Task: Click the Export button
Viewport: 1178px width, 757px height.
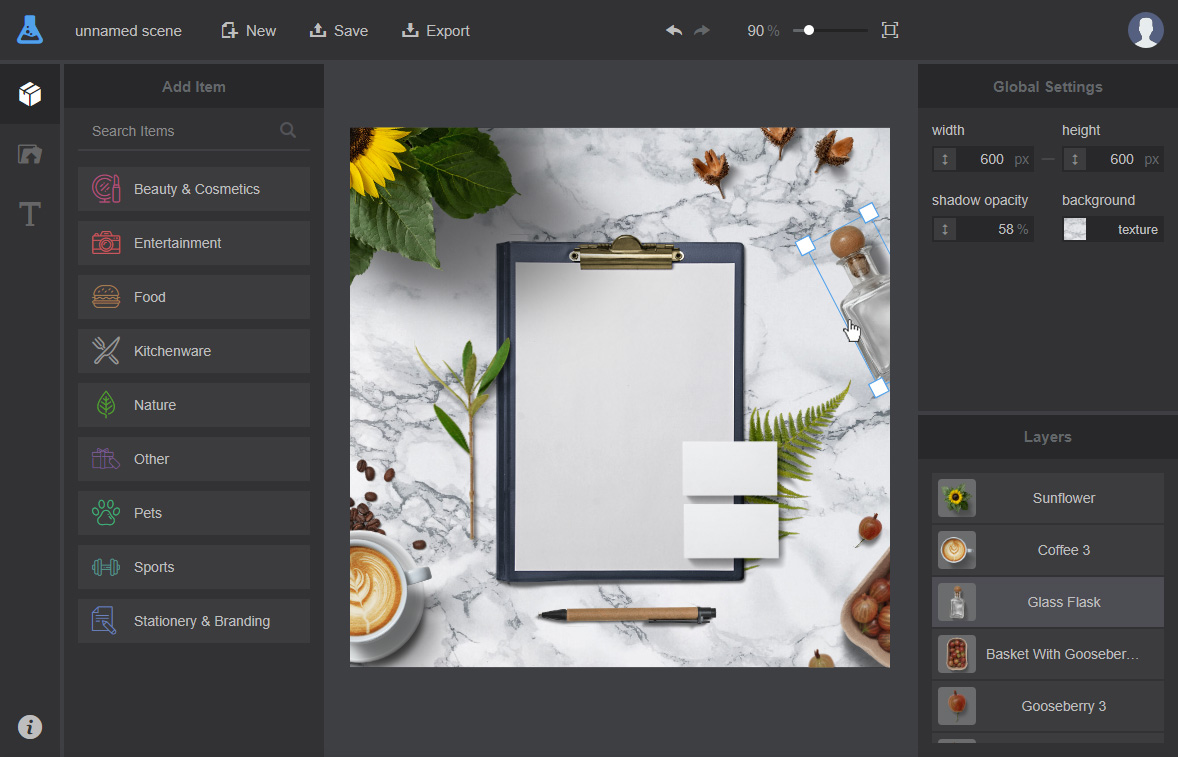Action: (x=436, y=31)
